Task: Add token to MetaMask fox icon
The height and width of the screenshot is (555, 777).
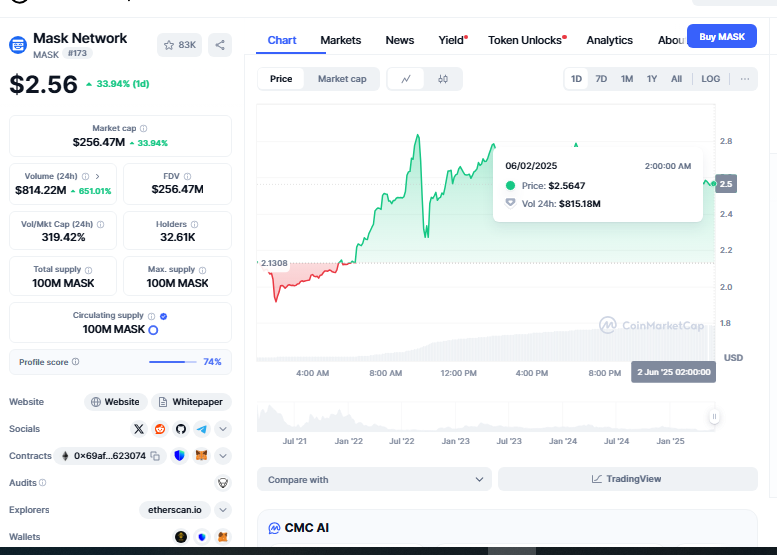Action: (202, 455)
